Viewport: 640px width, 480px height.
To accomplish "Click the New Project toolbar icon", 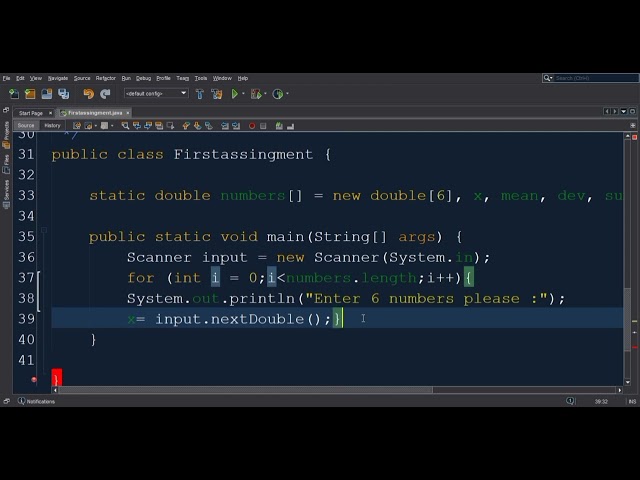I will (x=30, y=94).
